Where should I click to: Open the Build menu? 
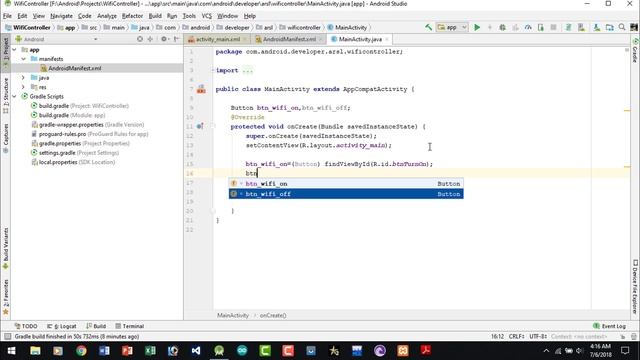pos(155,16)
